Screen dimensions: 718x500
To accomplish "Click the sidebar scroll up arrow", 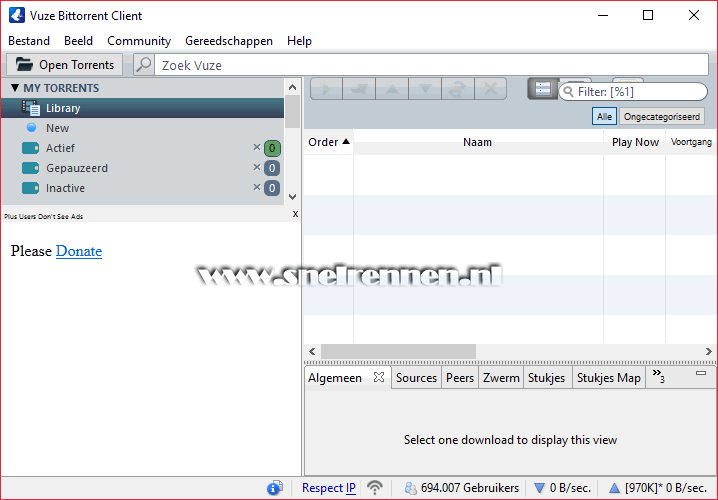I will point(293,87).
